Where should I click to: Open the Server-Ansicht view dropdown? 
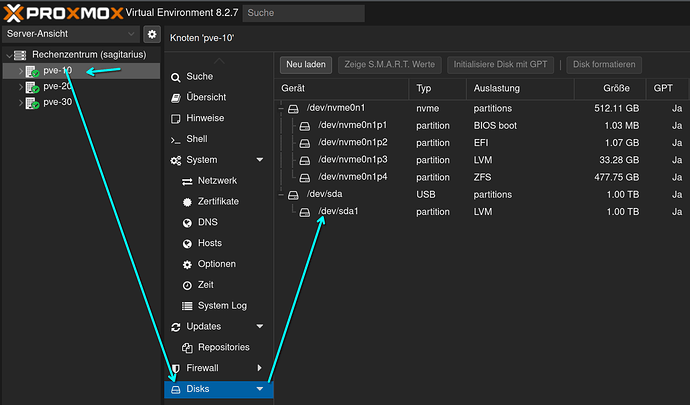(x=71, y=34)
